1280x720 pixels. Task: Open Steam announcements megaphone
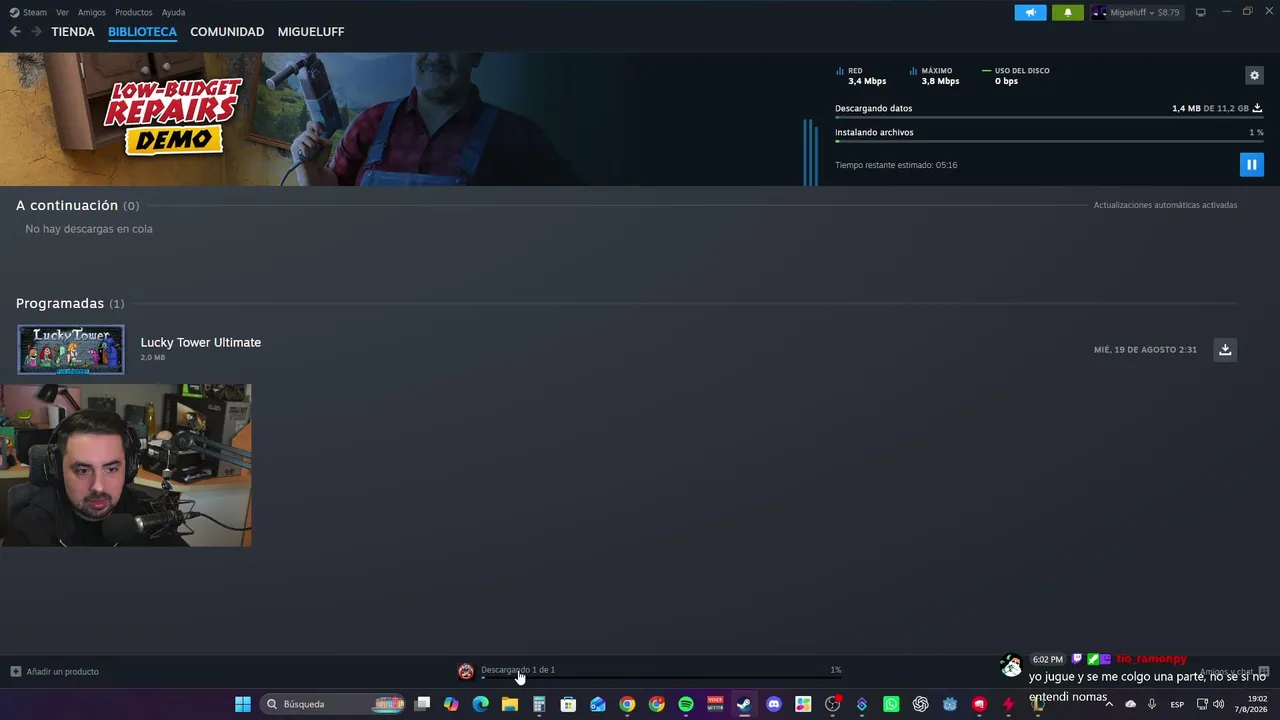coord(1030,13)
